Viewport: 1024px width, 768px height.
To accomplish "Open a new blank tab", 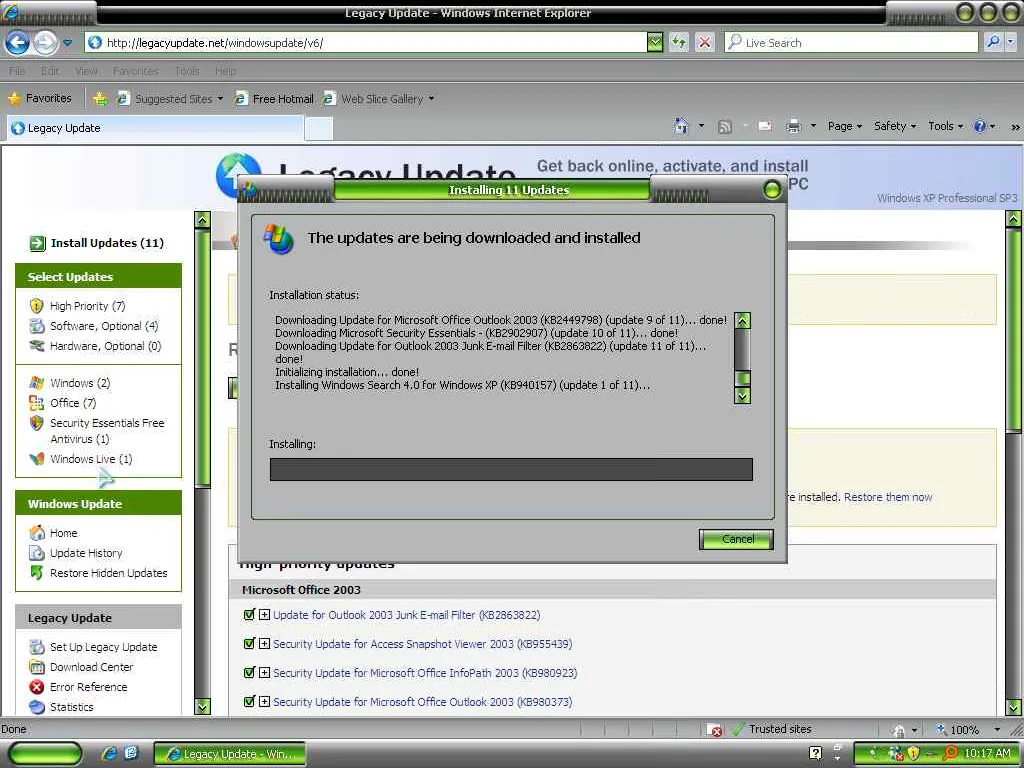I will (319, 129).
